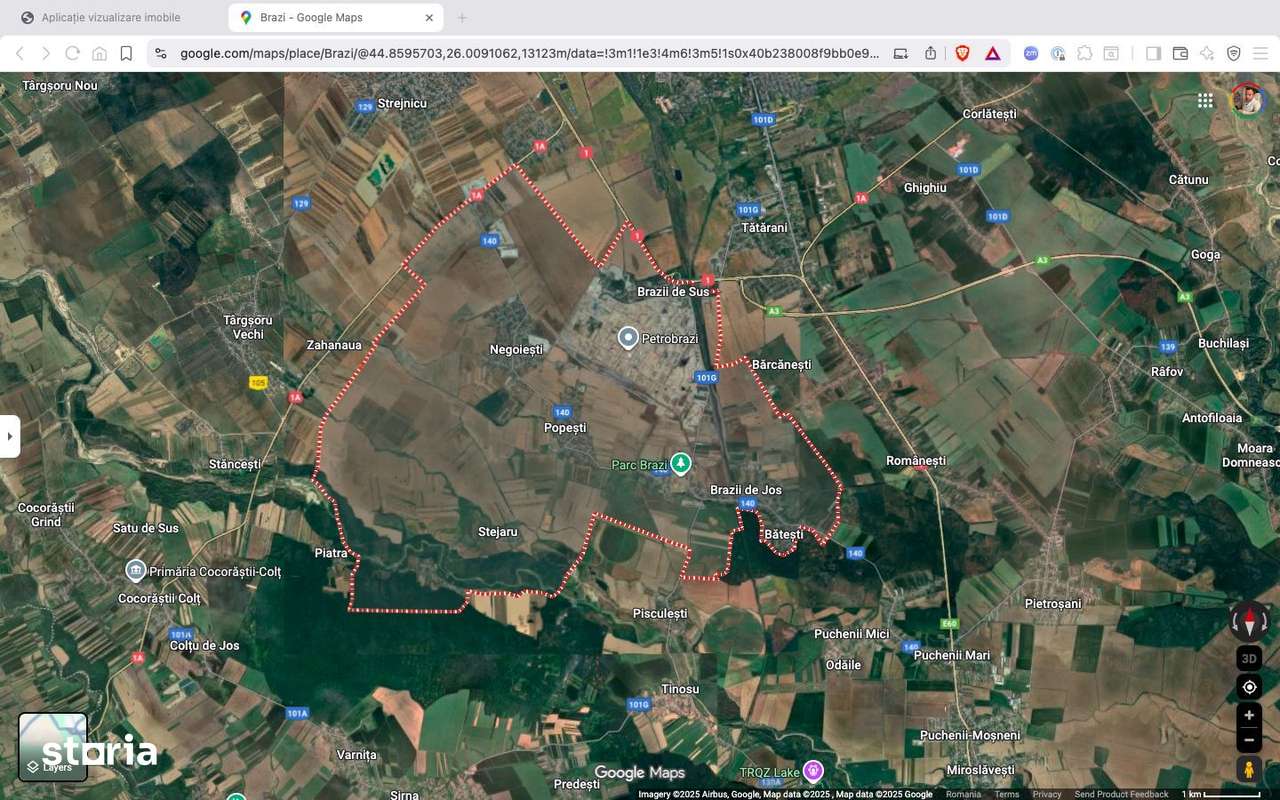
Task: Open the Terms link at bottom
Action: [x=1006, y=793]
